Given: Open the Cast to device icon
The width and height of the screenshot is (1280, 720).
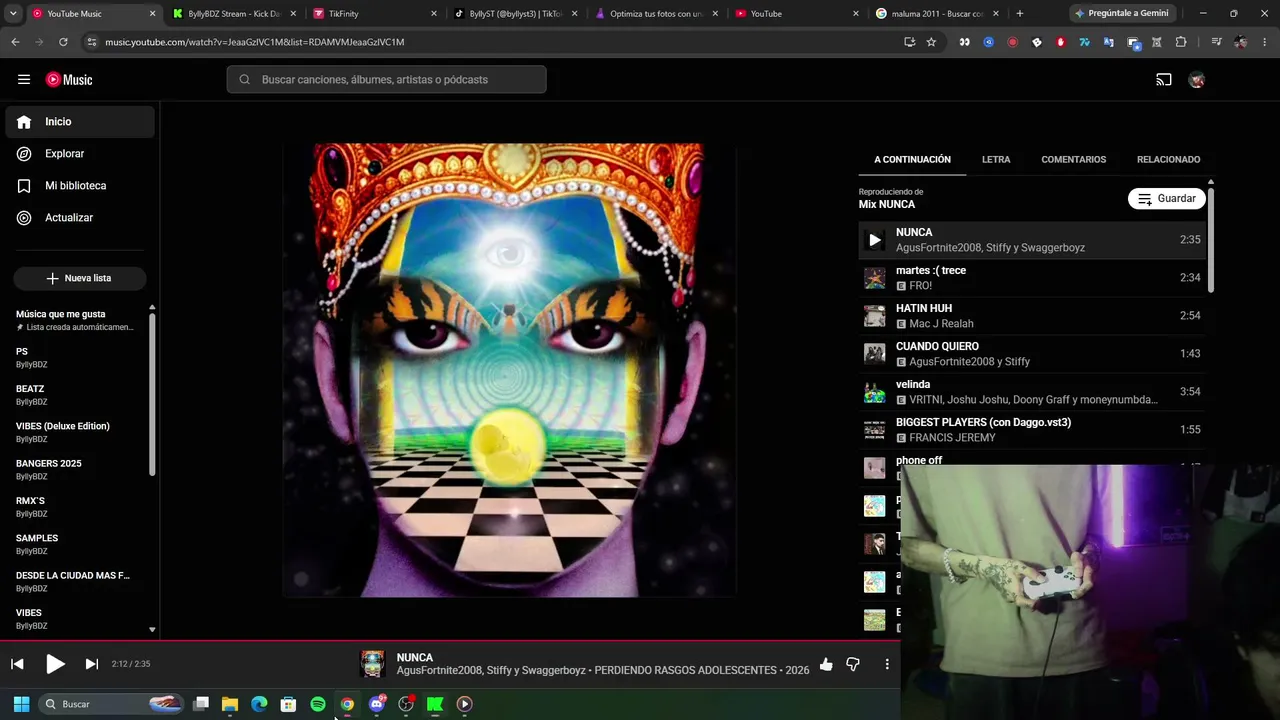Looking at the screenshot, I should pos(1164,80).
